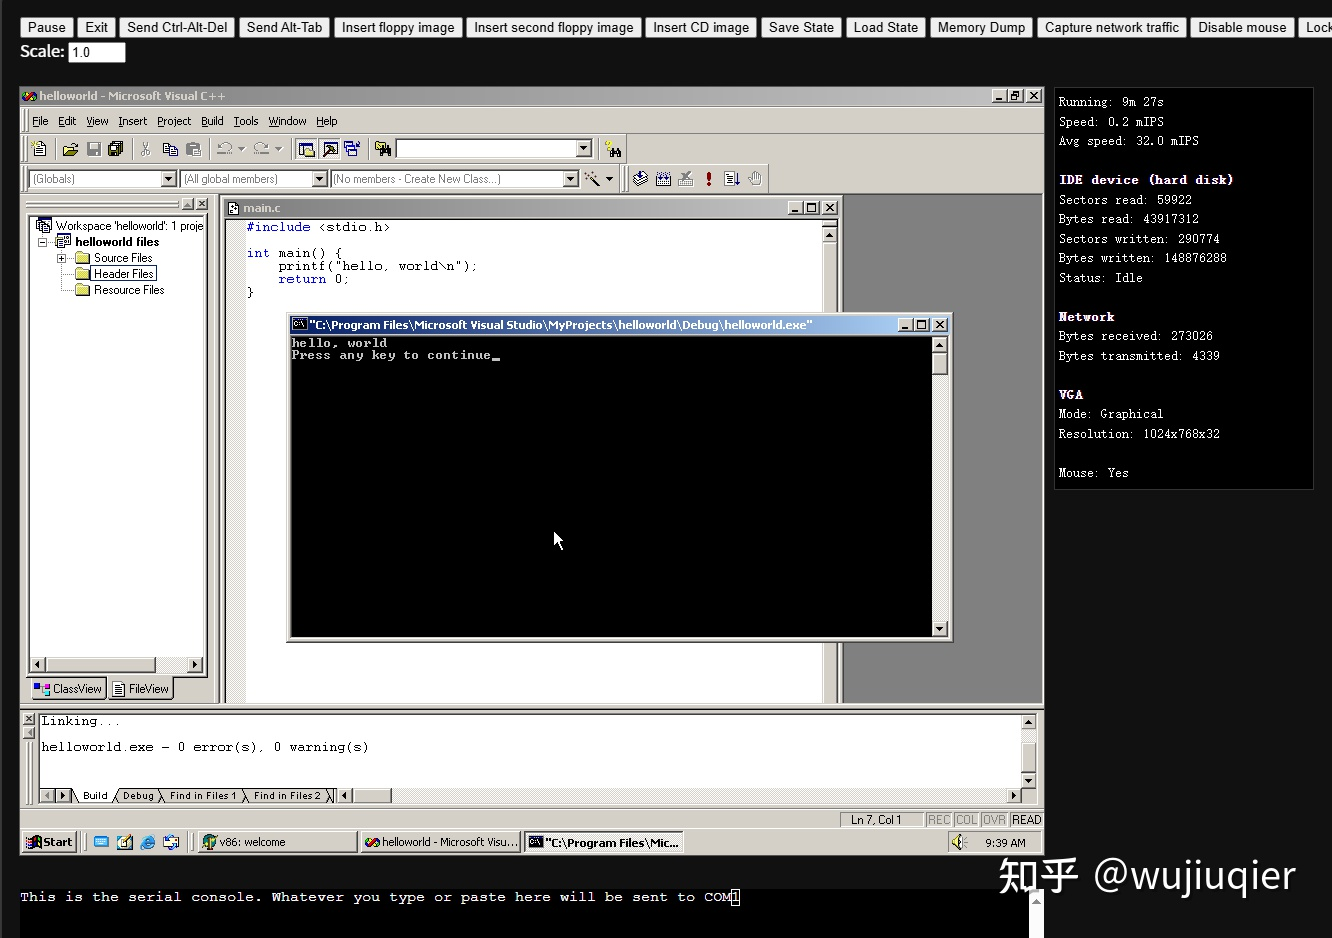Click the Save State button
The width and height of the screenshot is (1332, 938).
point(801,27)
